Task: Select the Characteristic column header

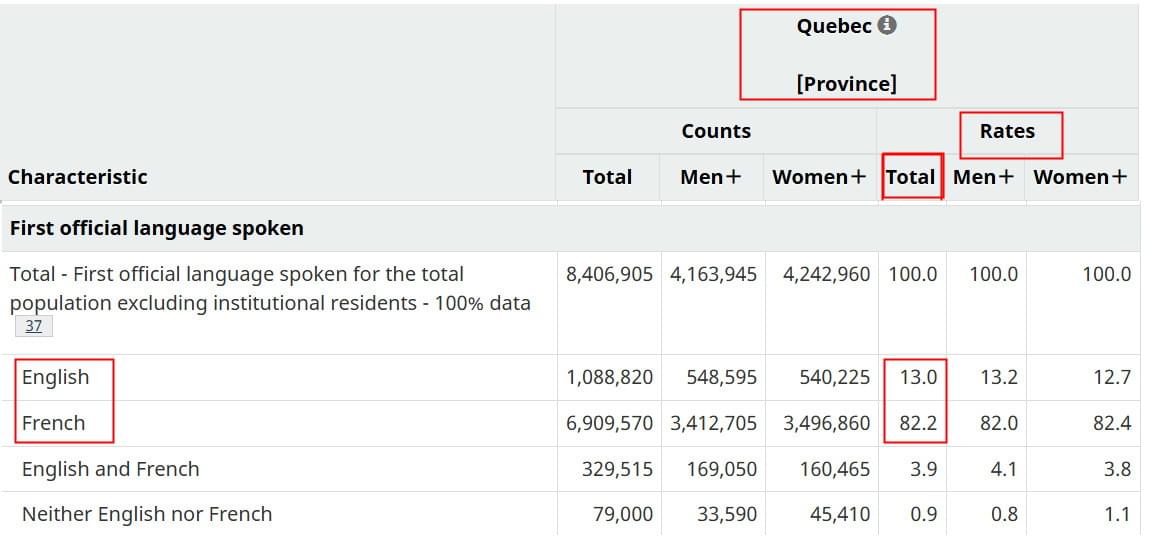Action: (78, 177)
